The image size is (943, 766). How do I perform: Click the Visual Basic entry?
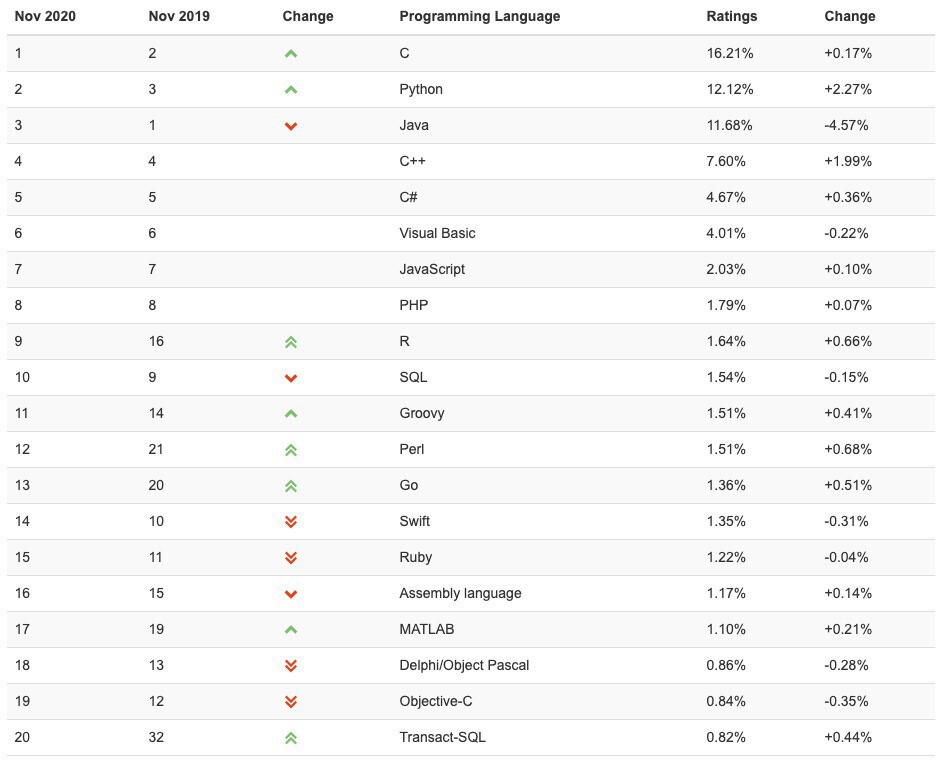437,233
